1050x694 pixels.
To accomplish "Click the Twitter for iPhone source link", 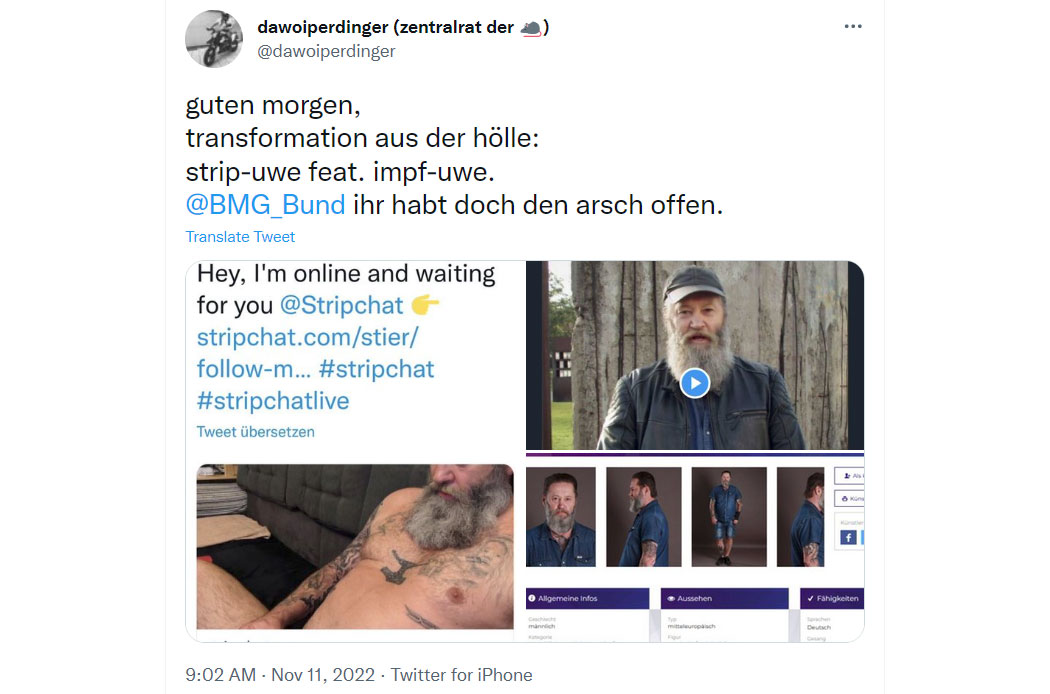I will point(461,675).
